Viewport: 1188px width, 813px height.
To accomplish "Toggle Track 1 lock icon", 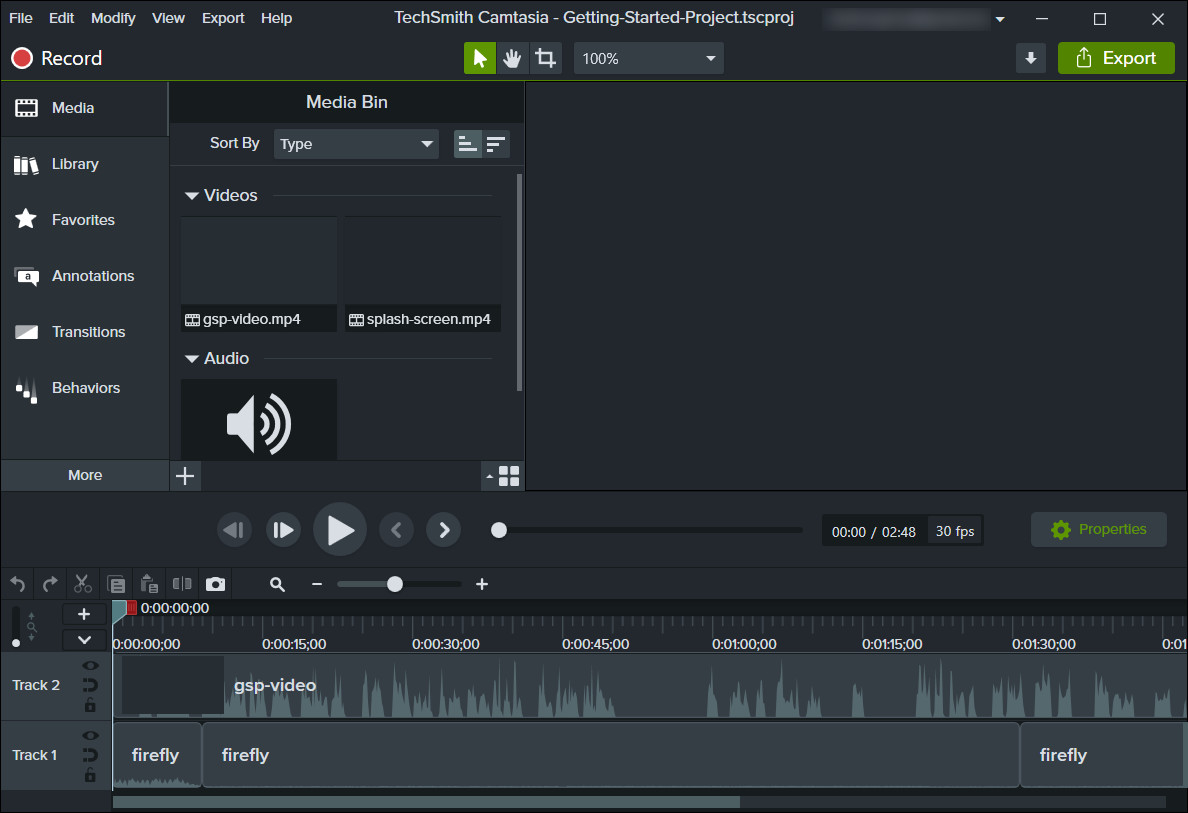I will pyautogui.click(x=90, y=774).
